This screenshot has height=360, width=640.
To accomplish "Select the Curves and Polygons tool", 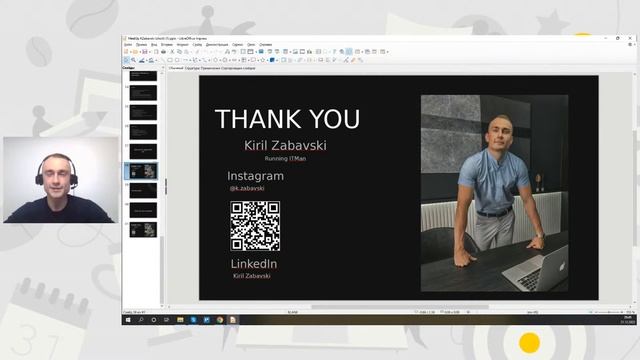I will [x=196, y=60].
